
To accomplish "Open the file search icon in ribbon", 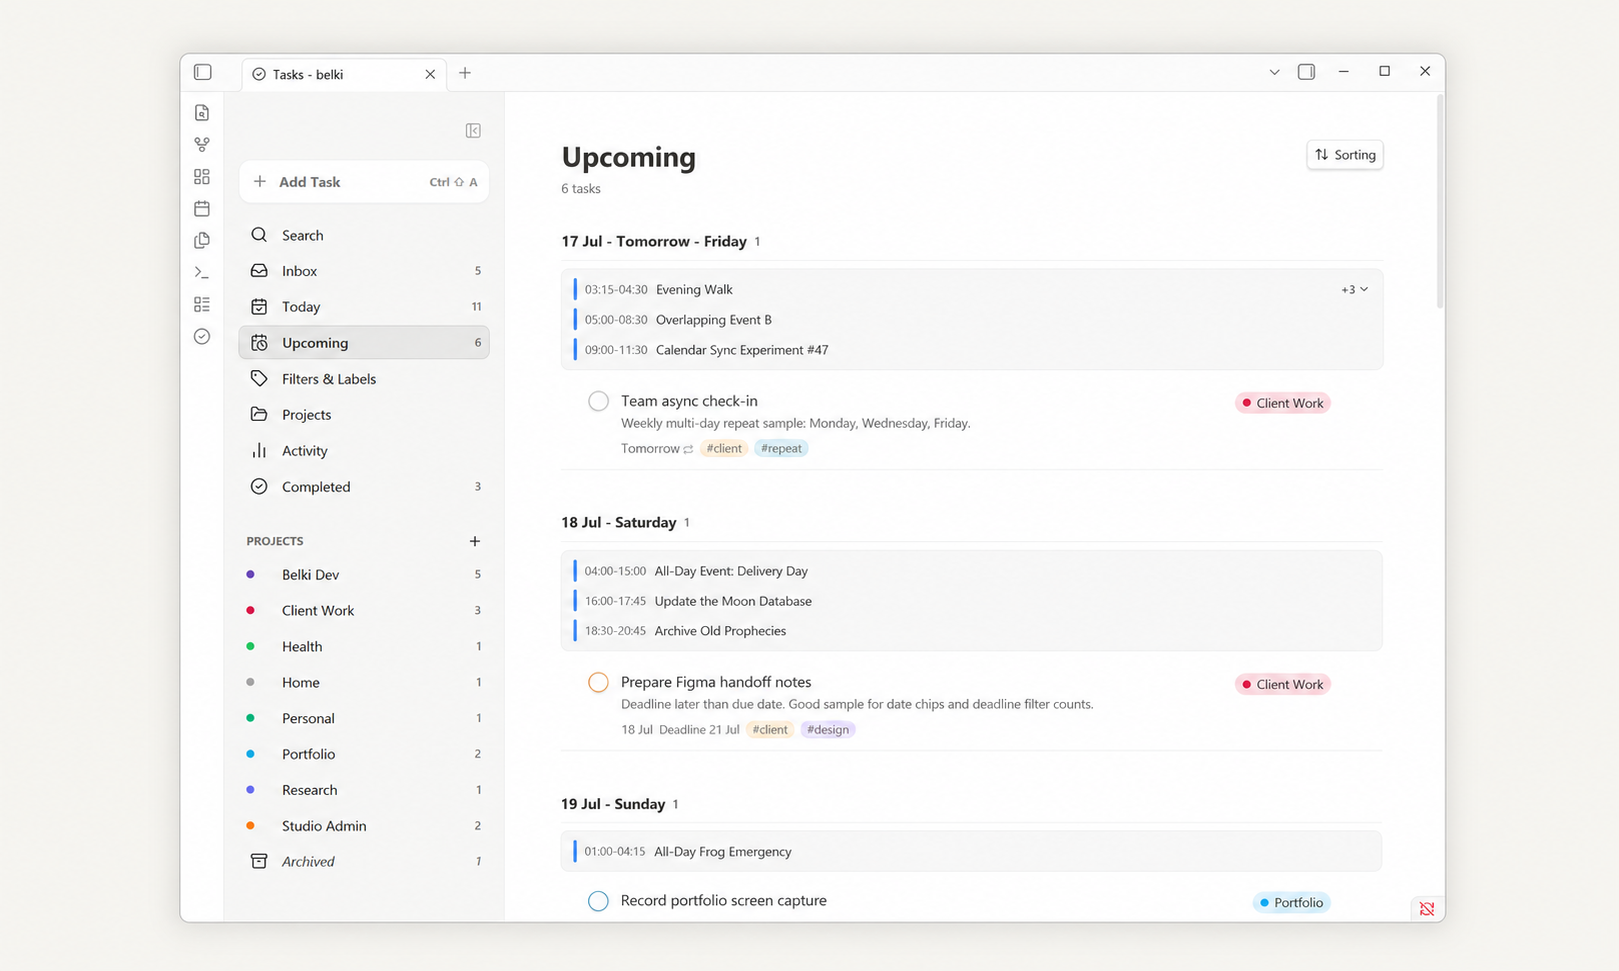I will (x=202, y=113).
